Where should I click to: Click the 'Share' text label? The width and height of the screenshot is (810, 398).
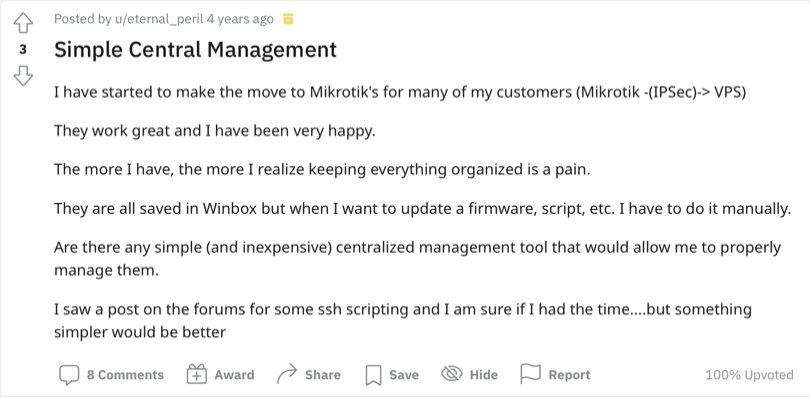coord(323,375)
